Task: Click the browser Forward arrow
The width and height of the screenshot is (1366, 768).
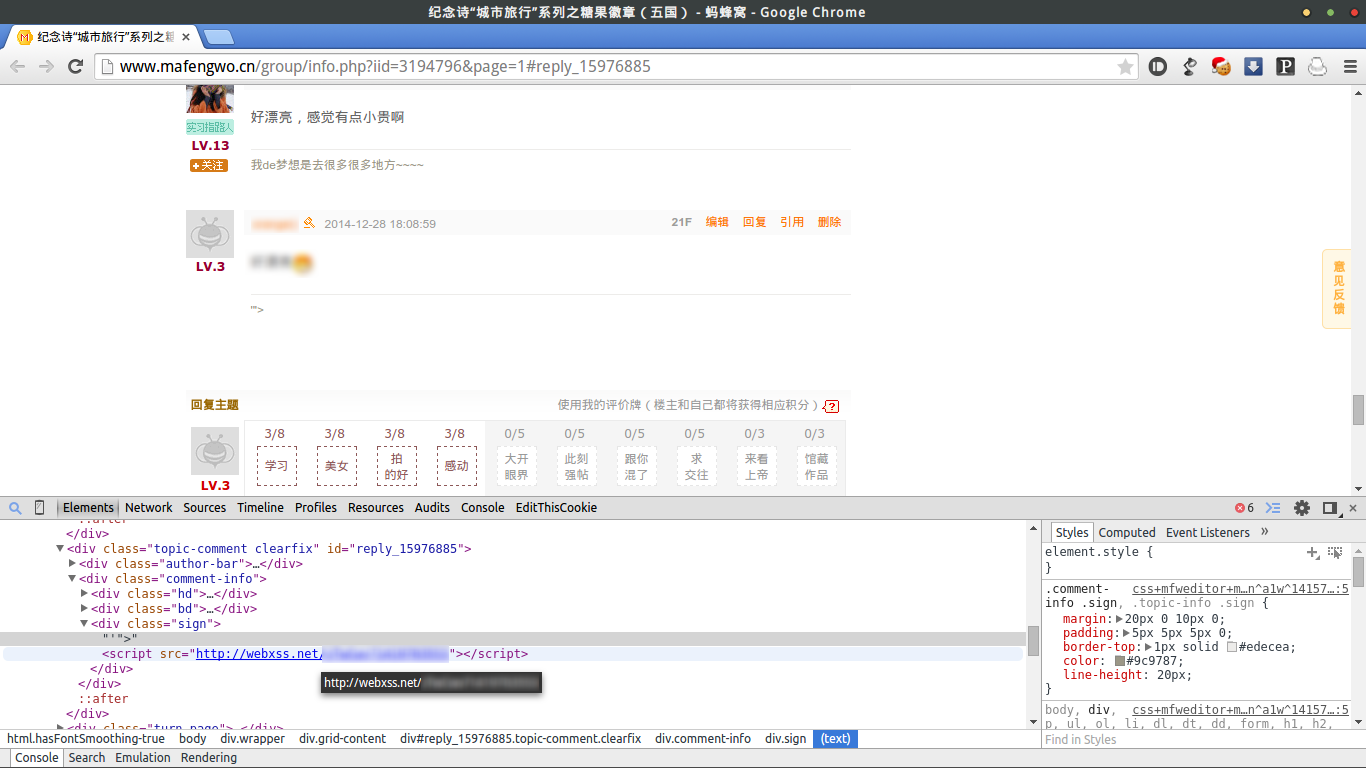Action: 46,66
